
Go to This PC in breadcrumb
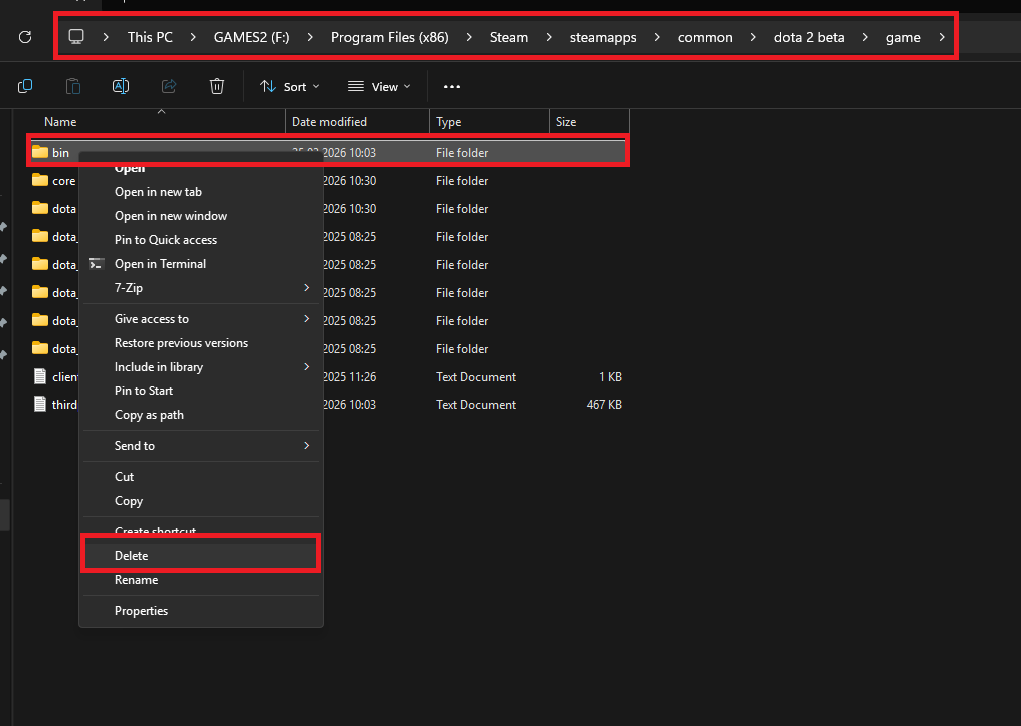150,37
